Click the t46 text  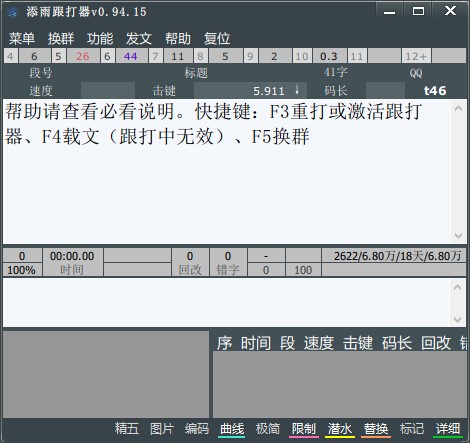[x=435, y=91]
